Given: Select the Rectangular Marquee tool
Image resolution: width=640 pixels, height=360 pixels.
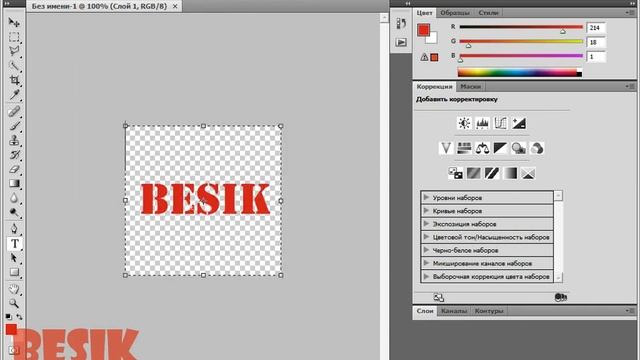Looking at the screenshot, I should 14,37.
